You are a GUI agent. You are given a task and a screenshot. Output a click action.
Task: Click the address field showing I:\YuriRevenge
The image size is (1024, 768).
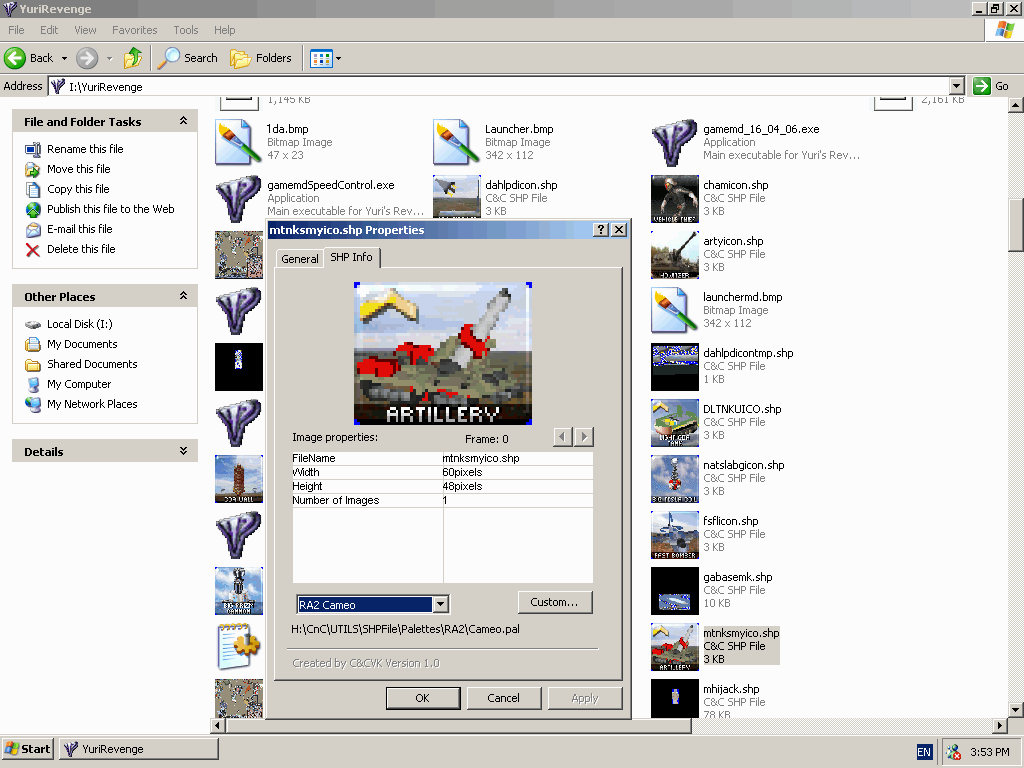point(500,86)
